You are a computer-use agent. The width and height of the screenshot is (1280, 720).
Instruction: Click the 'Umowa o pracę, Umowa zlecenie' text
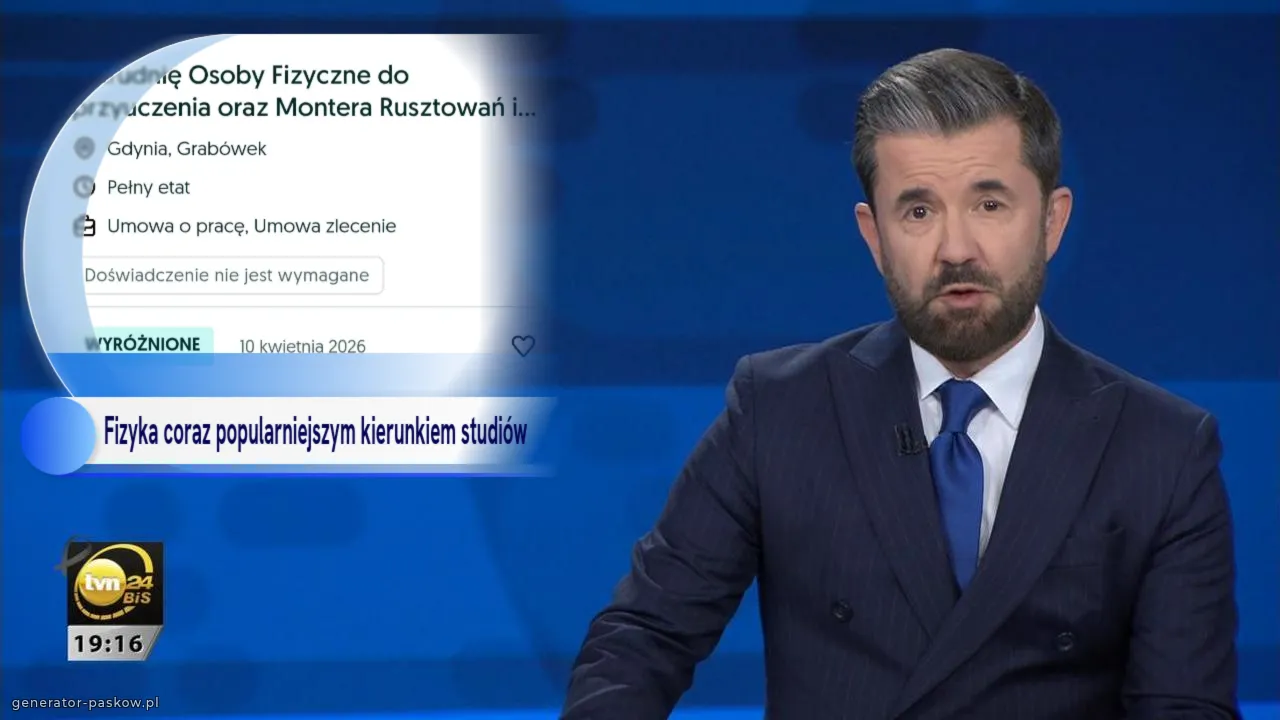[251, 226]
